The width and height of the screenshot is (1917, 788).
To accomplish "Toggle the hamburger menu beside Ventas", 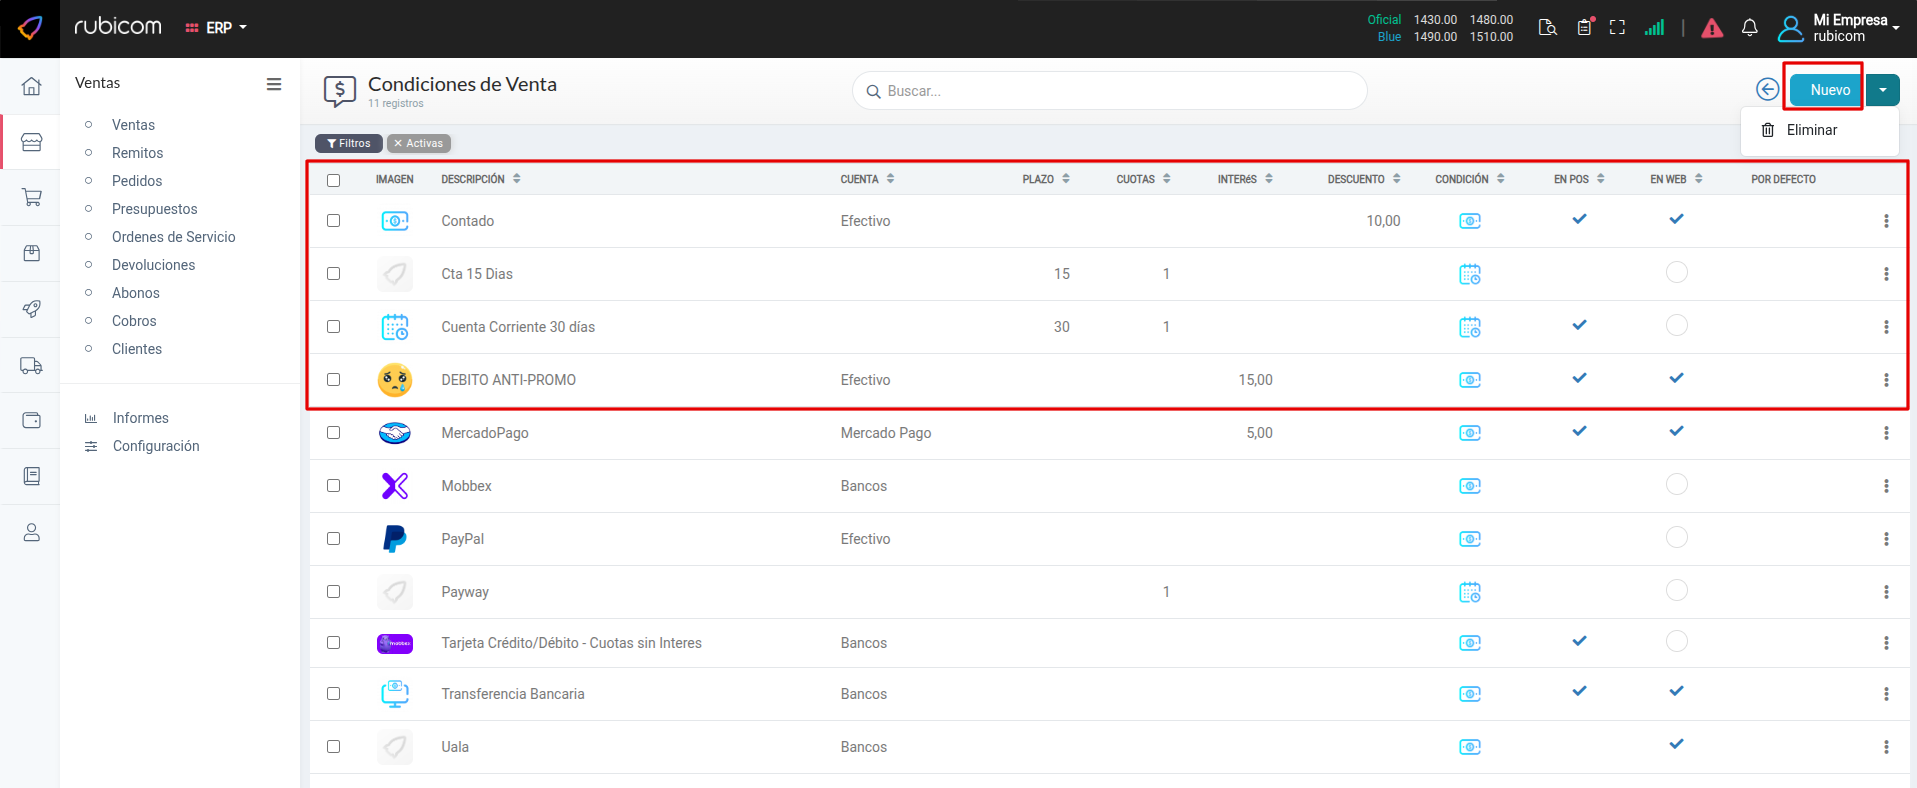I will click(x=273, y=84).
